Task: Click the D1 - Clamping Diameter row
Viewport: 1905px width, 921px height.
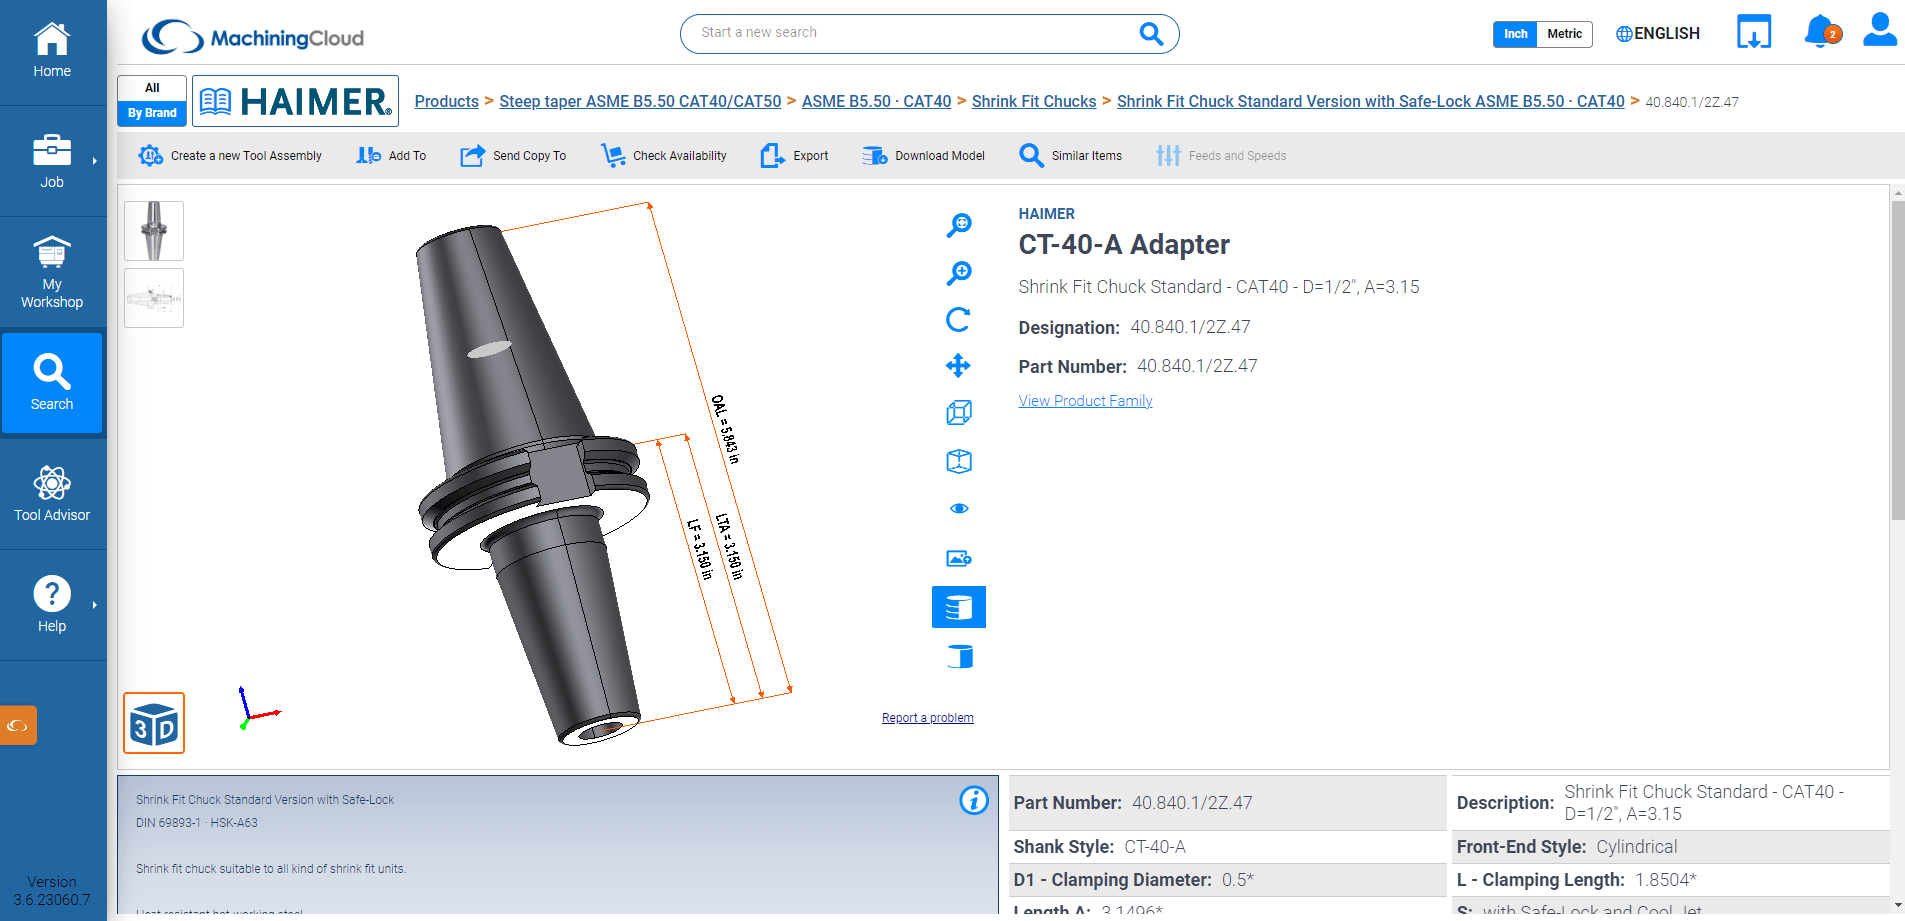Action: coord(1227,880)
